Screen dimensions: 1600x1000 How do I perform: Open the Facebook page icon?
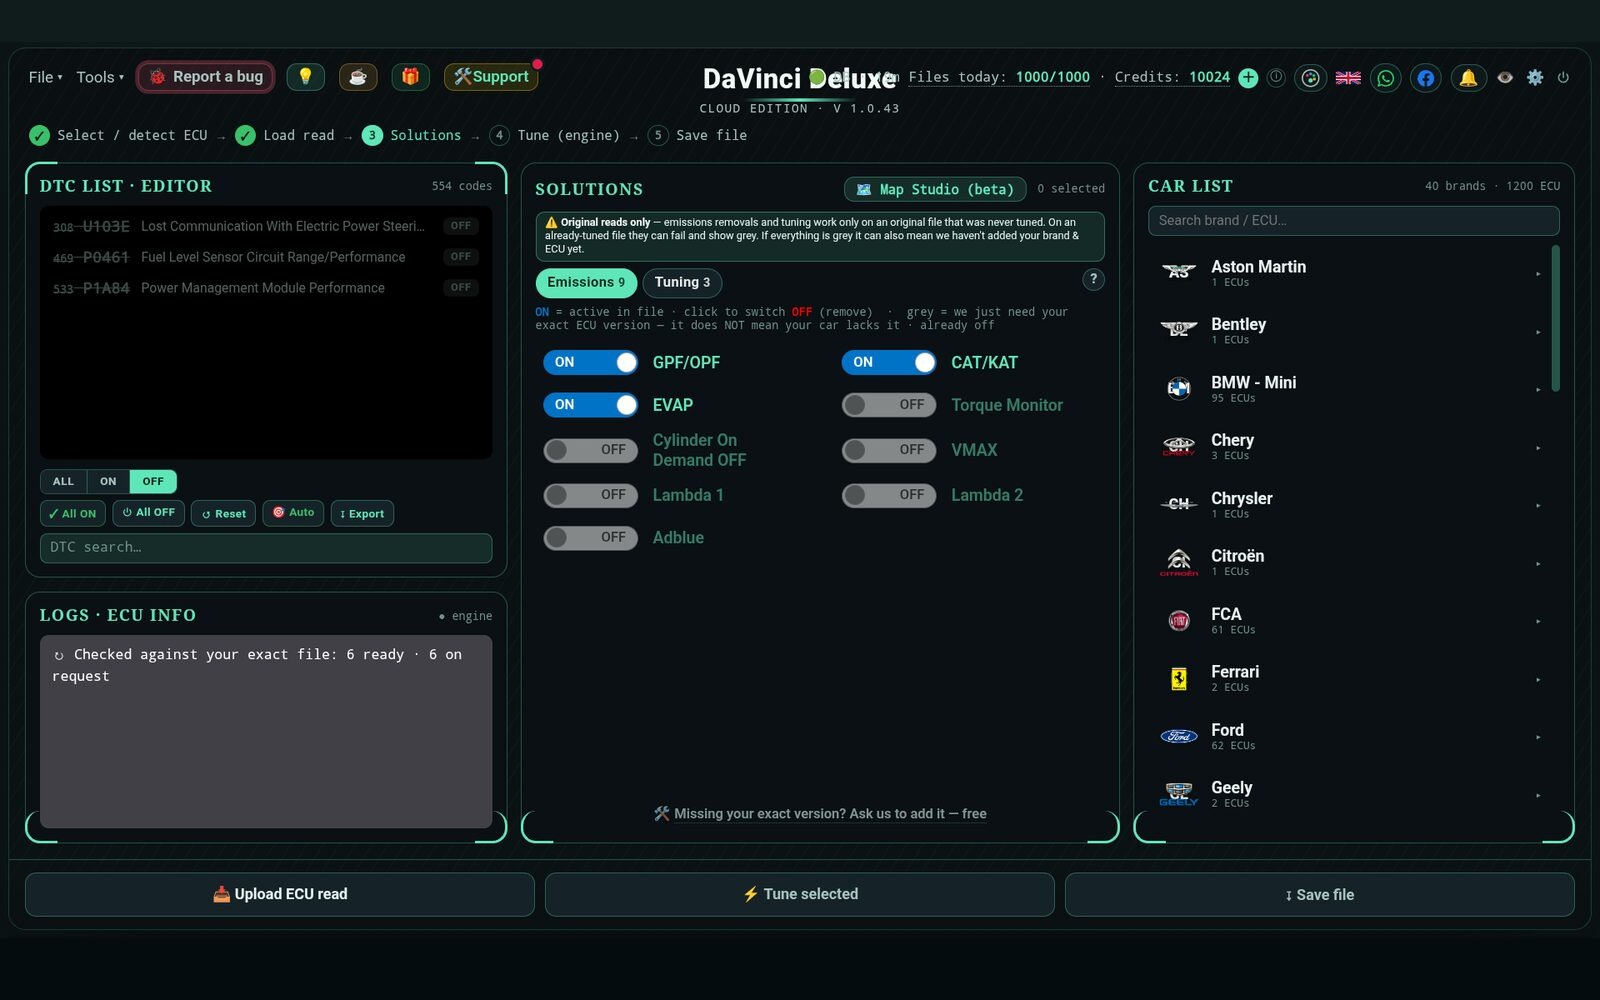point(1426,78)
